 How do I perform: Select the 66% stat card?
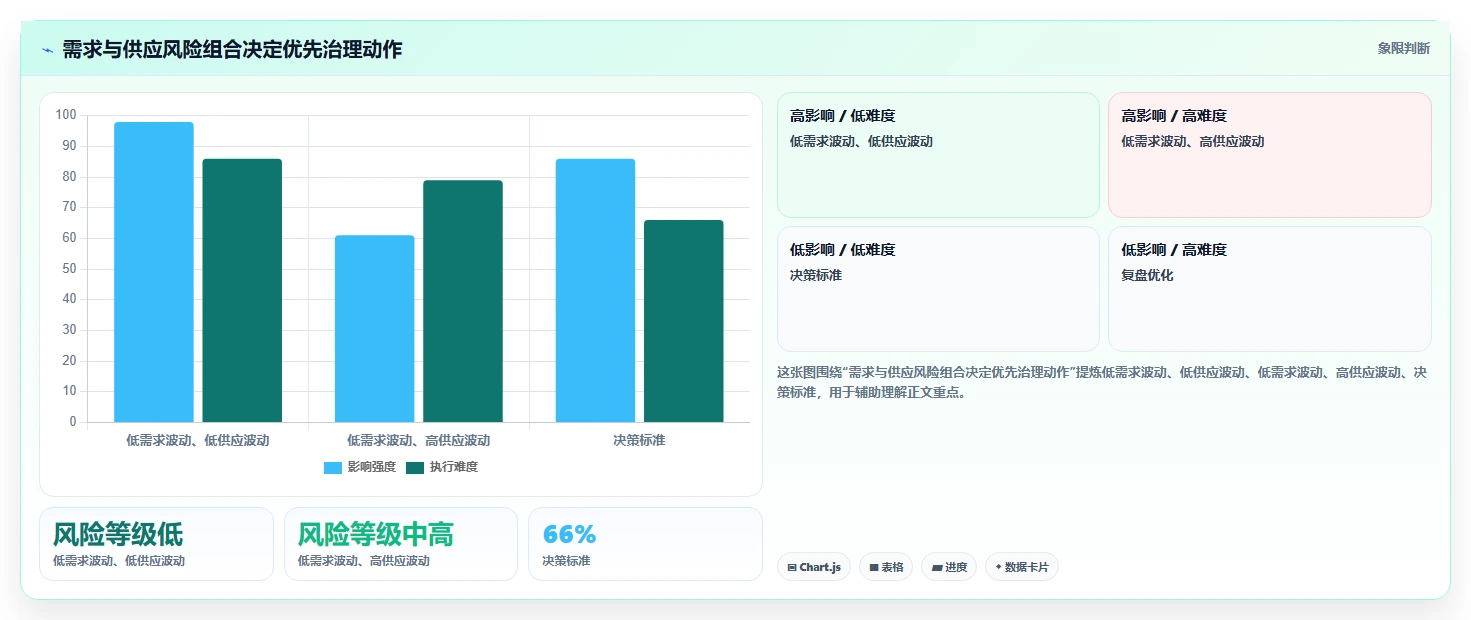pos(645,544)
